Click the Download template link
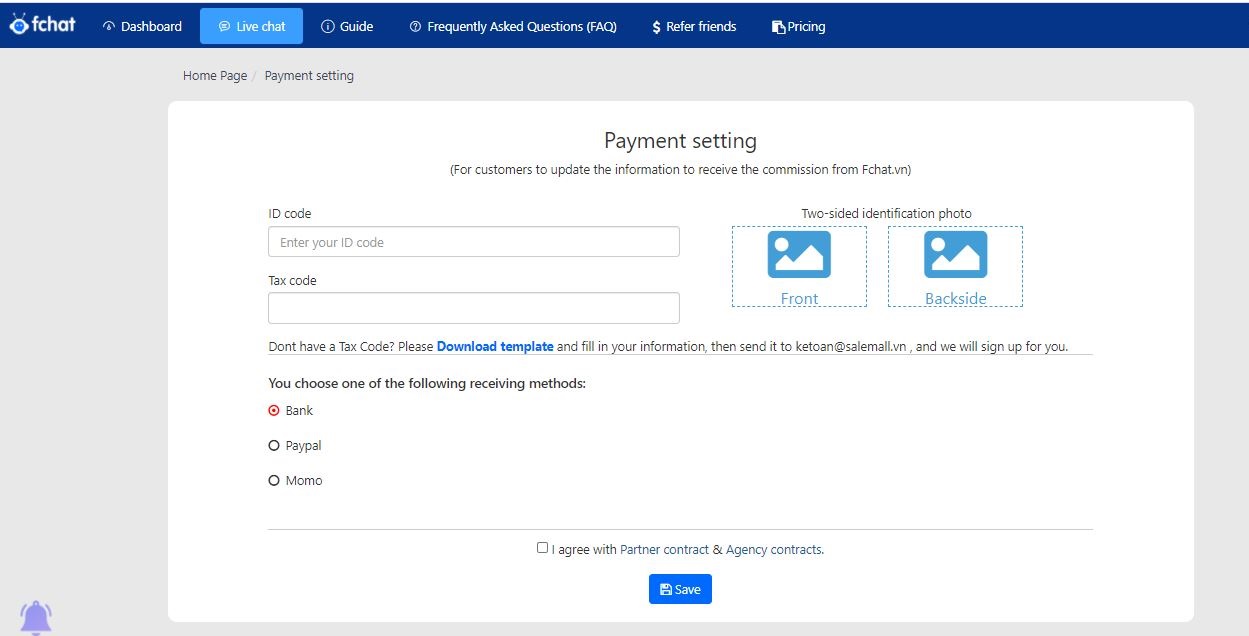 [x=495, y=347]
